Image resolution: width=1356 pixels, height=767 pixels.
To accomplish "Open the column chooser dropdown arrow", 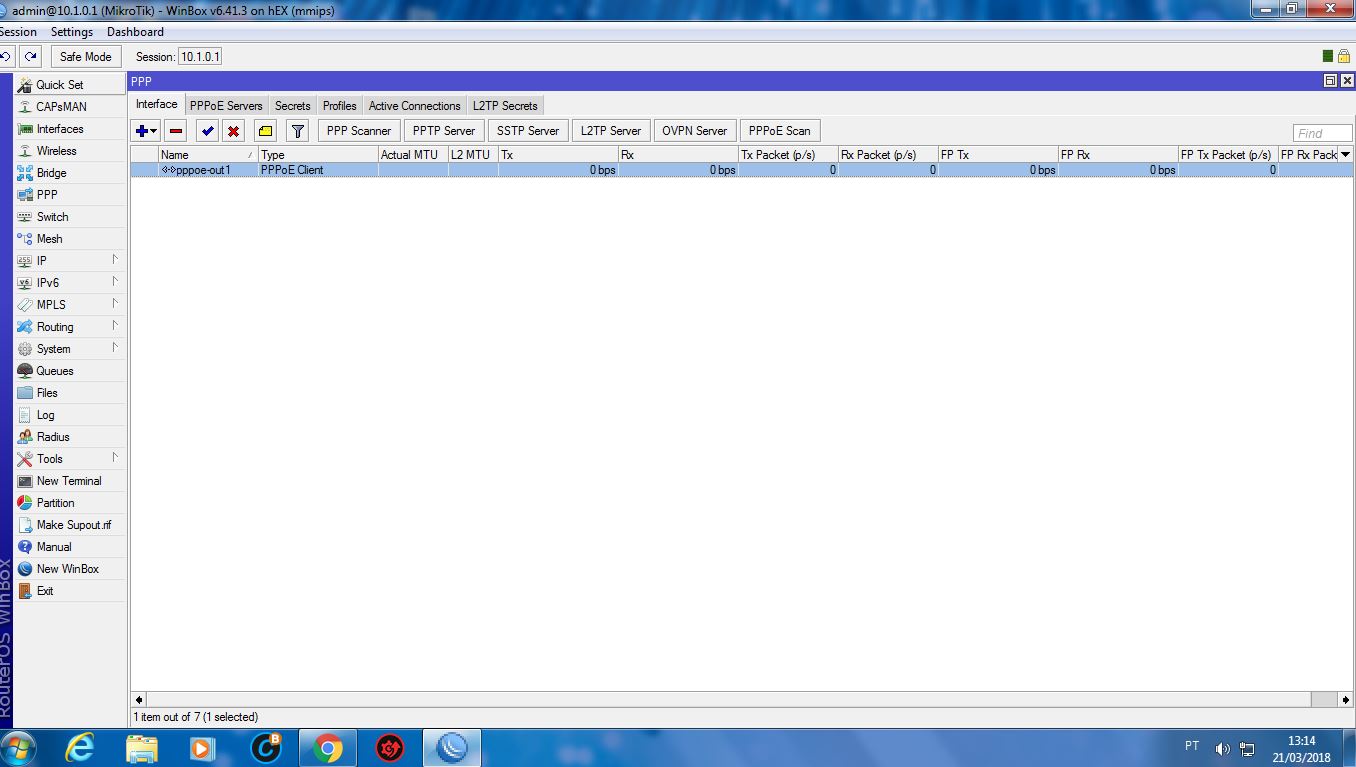I will click(1345, 155).
